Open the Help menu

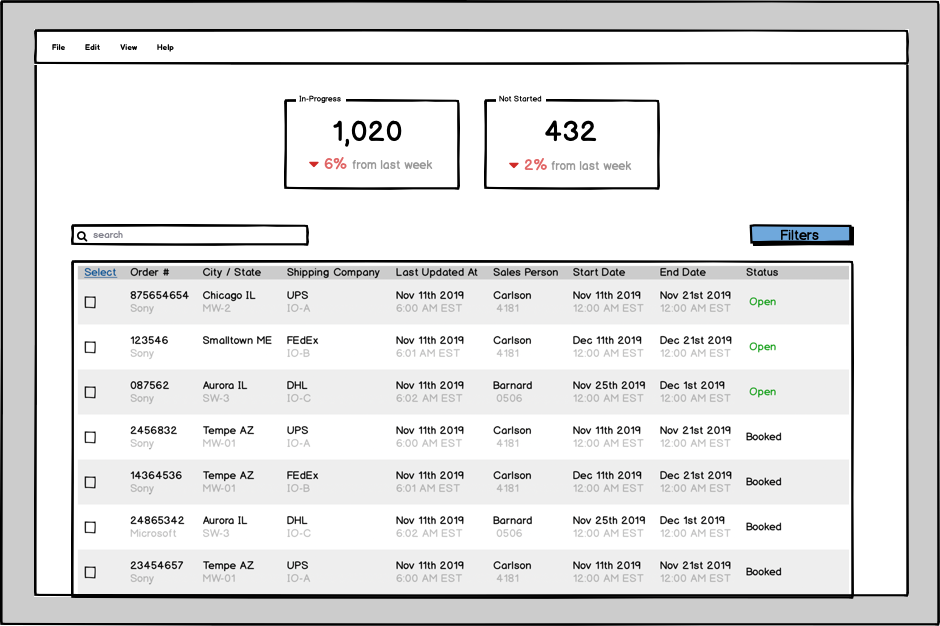pyautogui.click(x=165, y=47)
